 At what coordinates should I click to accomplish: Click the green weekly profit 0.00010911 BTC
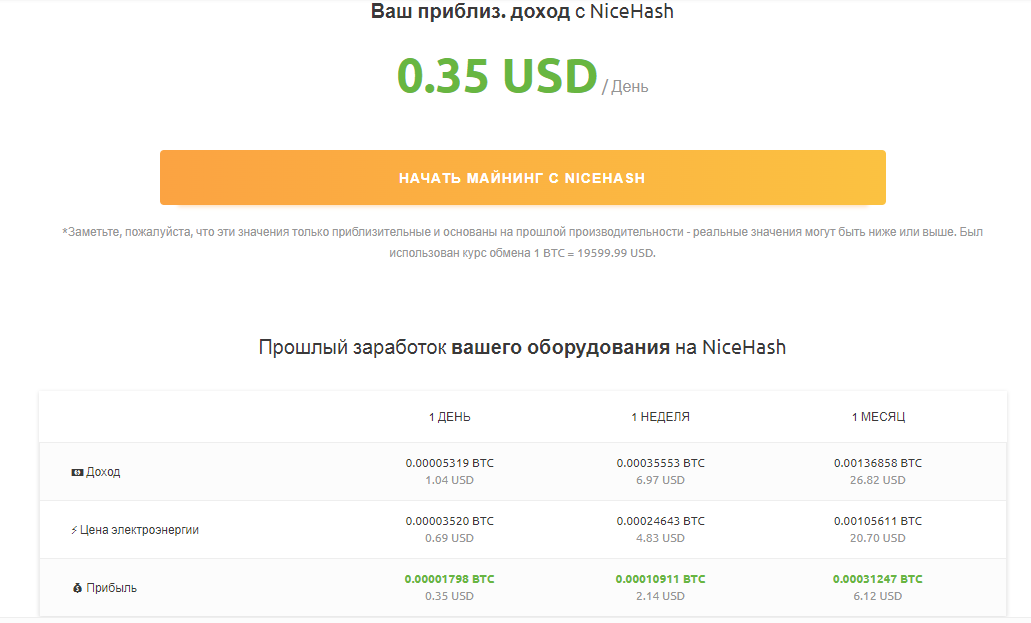[x=660, y=579]
